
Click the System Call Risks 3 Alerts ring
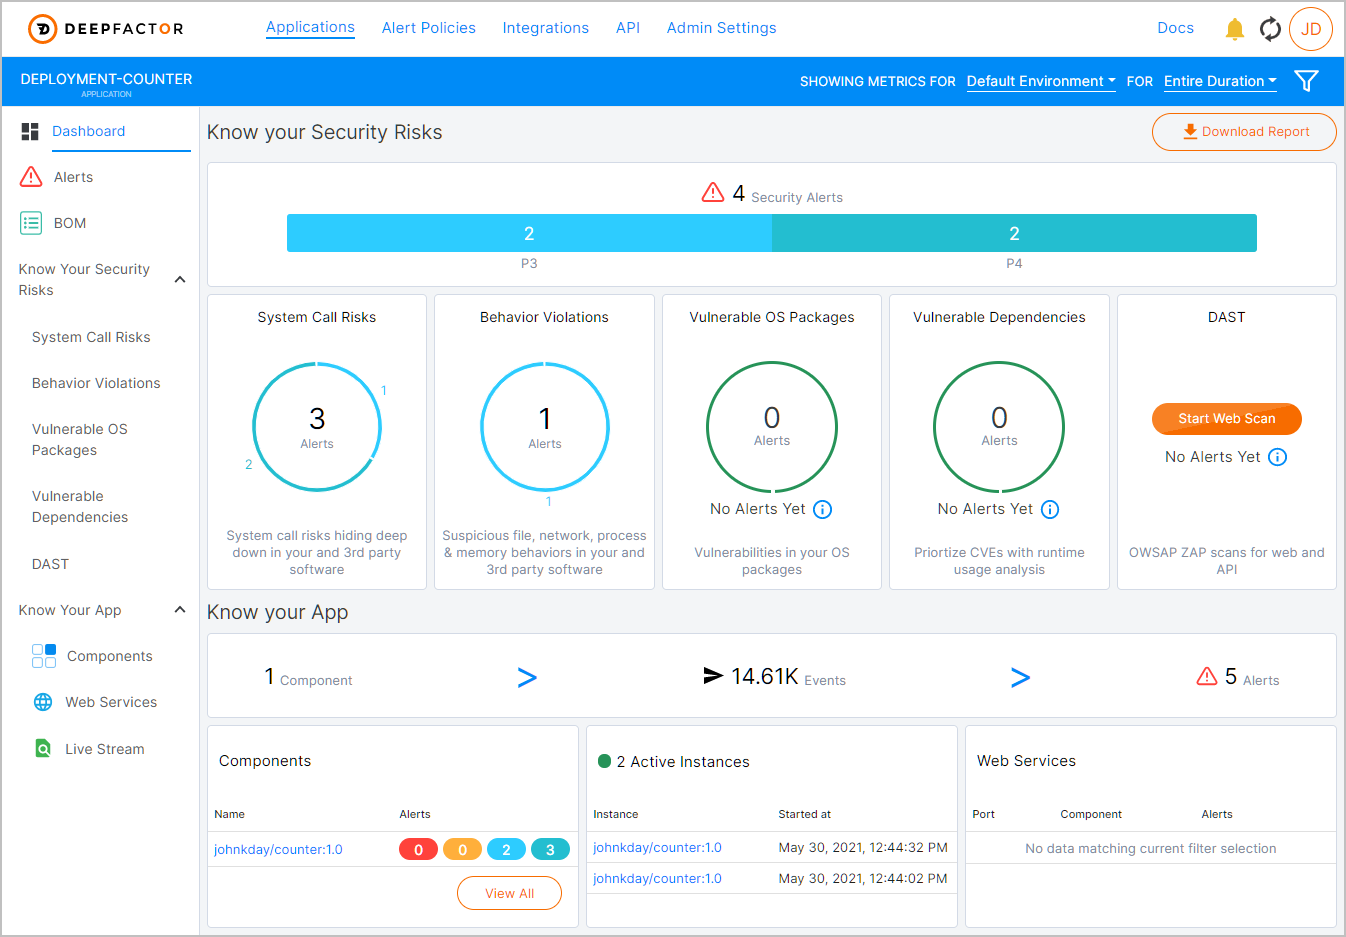click(x=317, y=427)
